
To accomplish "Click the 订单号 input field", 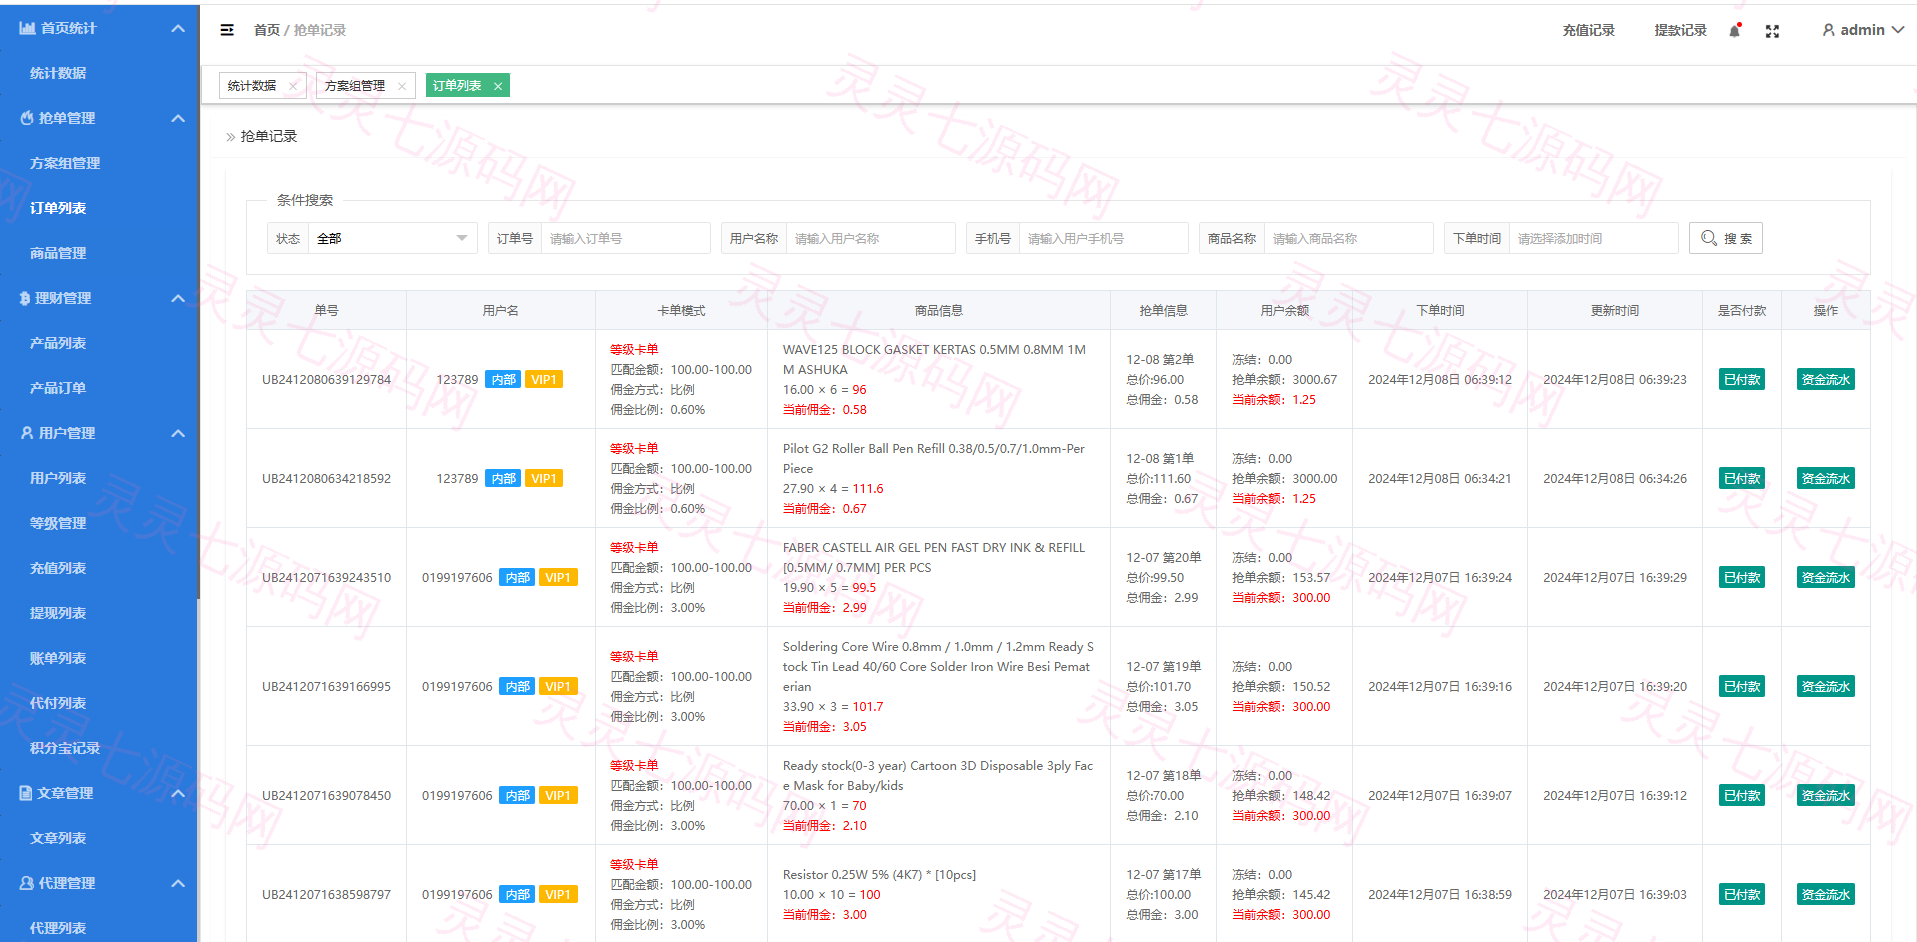I will (626, 238).
